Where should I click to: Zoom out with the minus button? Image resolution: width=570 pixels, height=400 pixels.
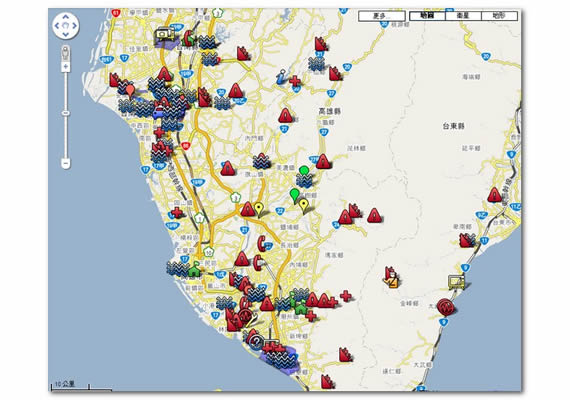point(65,164)
